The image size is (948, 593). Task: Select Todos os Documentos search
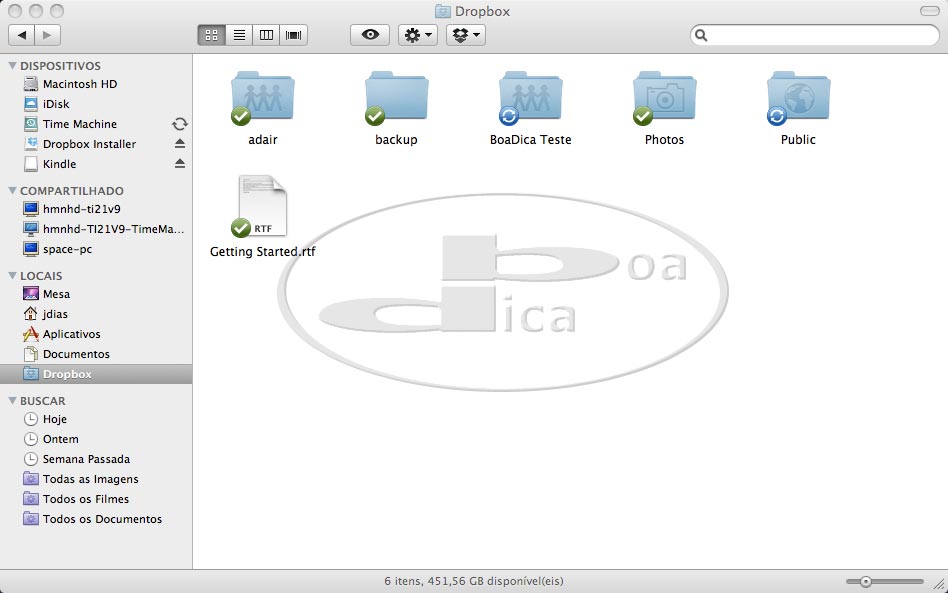click(x=96, y=519)
